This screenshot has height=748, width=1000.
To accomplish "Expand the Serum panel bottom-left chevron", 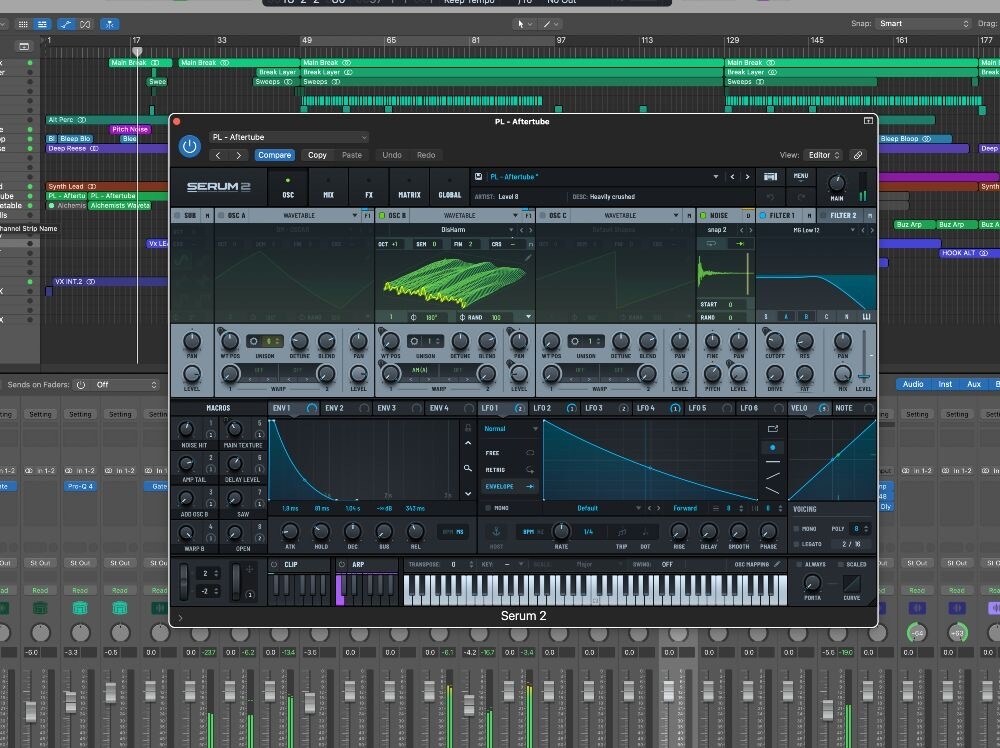I will (x=180, y=617).
